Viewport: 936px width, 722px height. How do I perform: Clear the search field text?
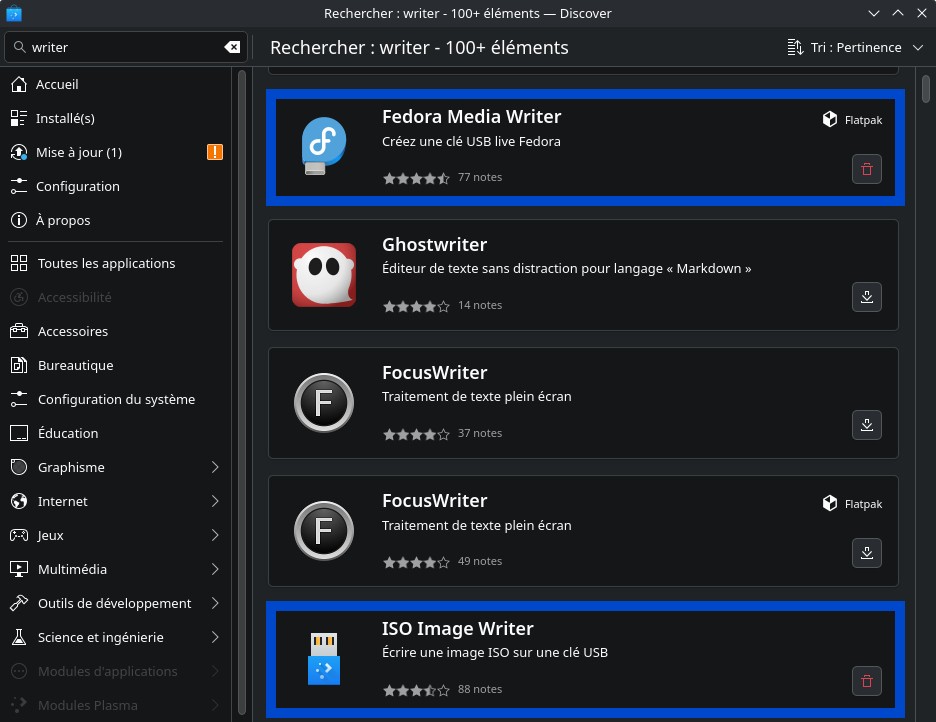(232, 47)
